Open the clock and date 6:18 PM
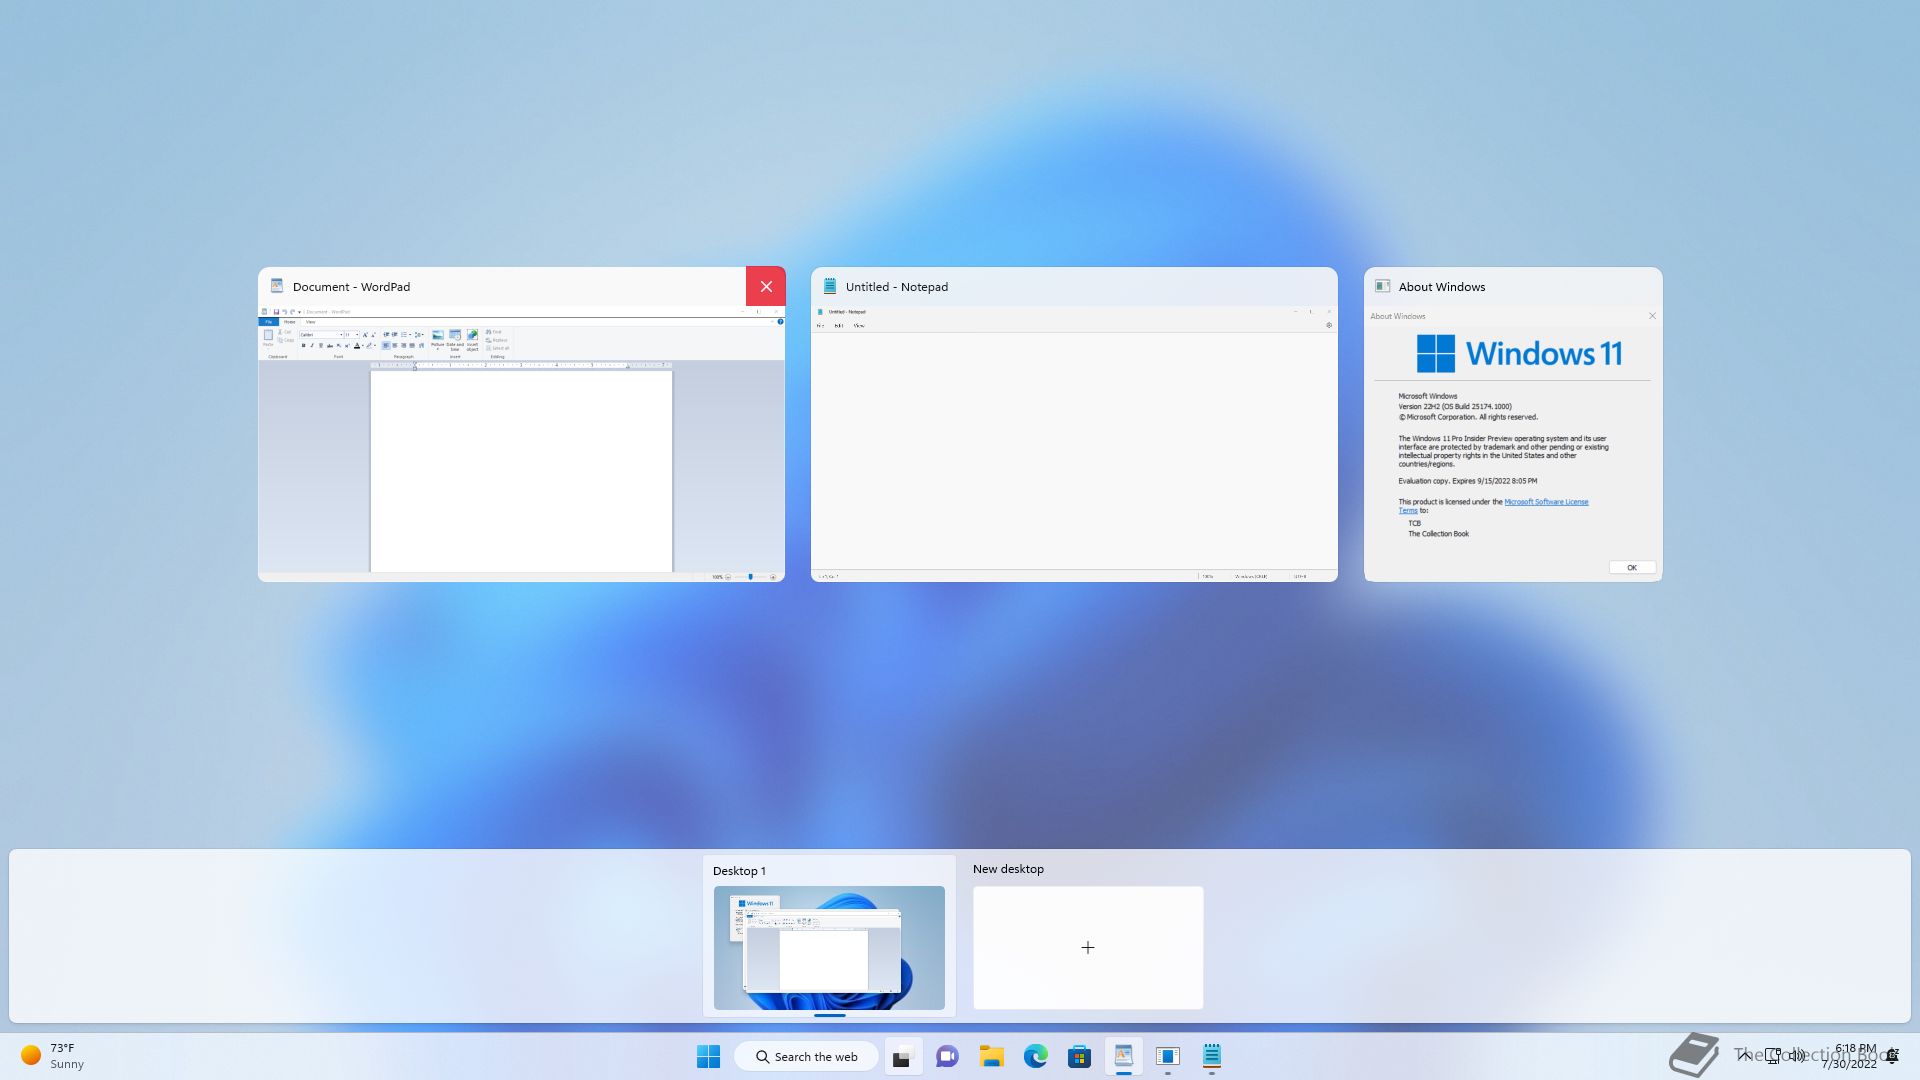1920x1080 pixels. tap(1849, 1056)
